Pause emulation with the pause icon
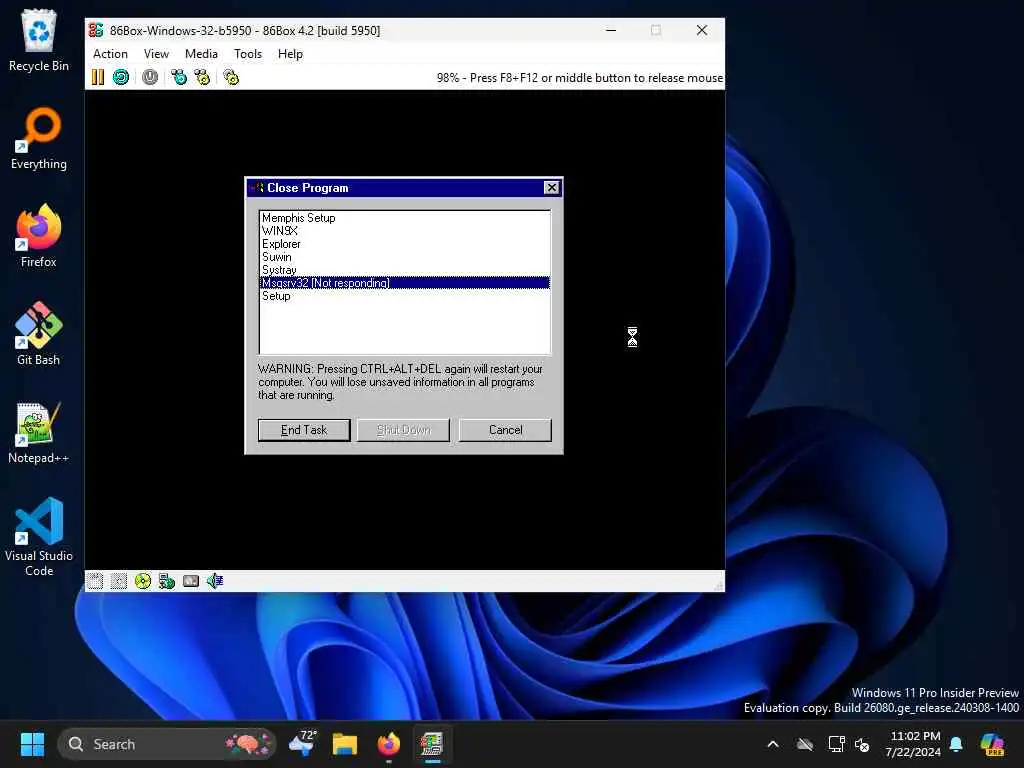 [98, 77]
